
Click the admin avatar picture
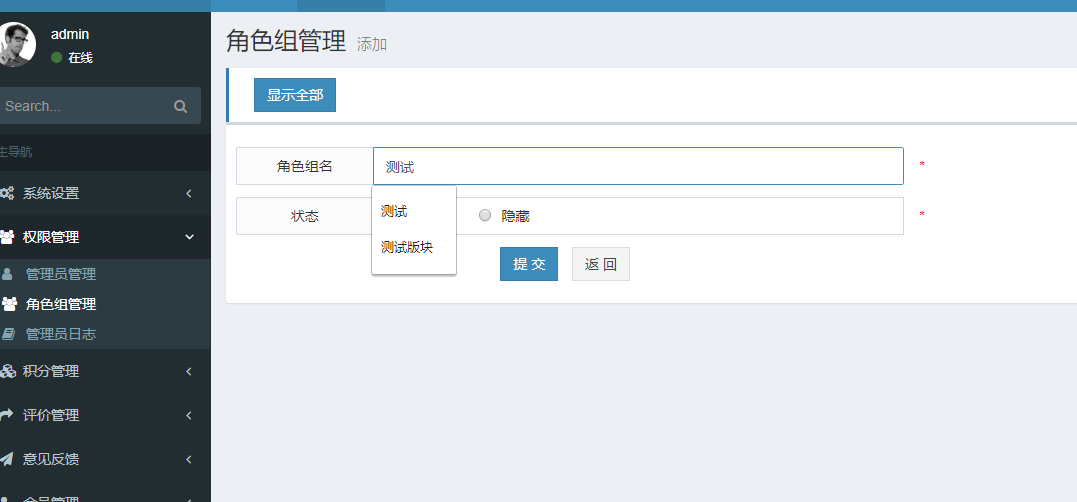pyautogui.click(x=15, y=45)
